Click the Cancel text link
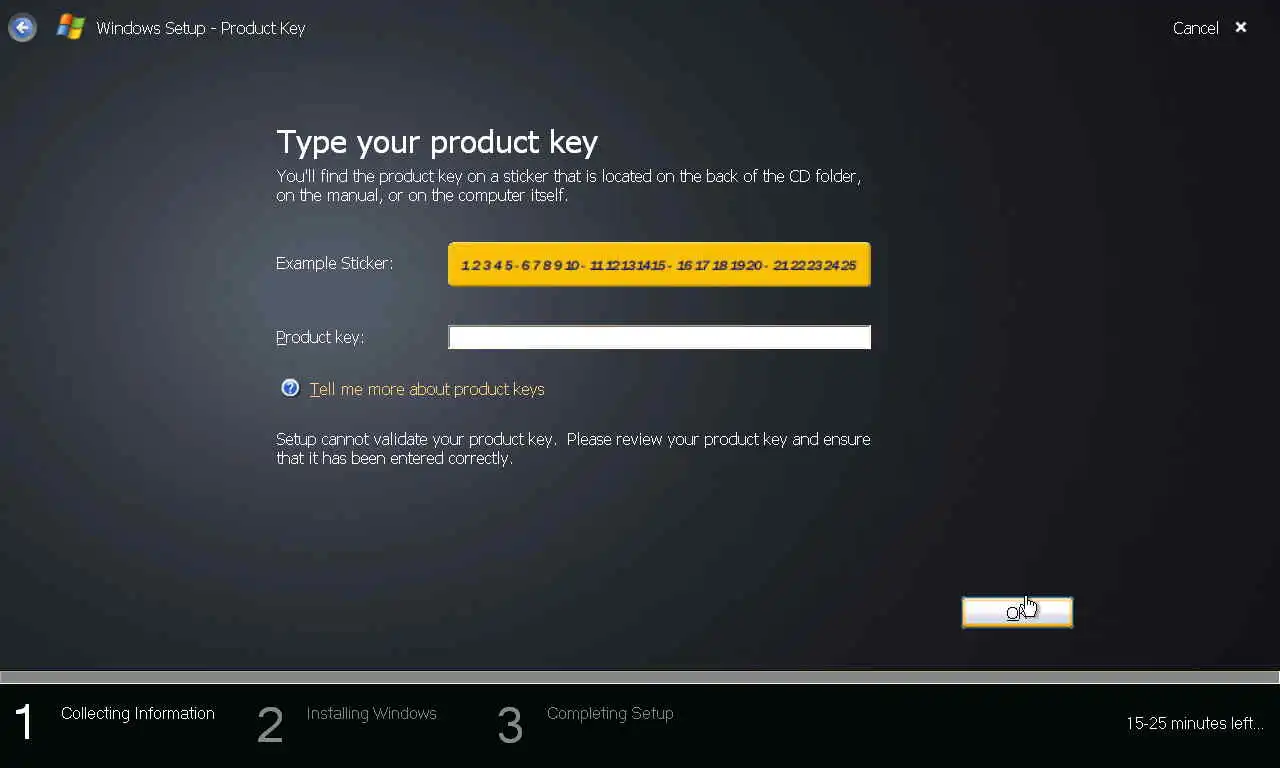The width and height of the screenshot is (1280, 768). (1195, 28)
